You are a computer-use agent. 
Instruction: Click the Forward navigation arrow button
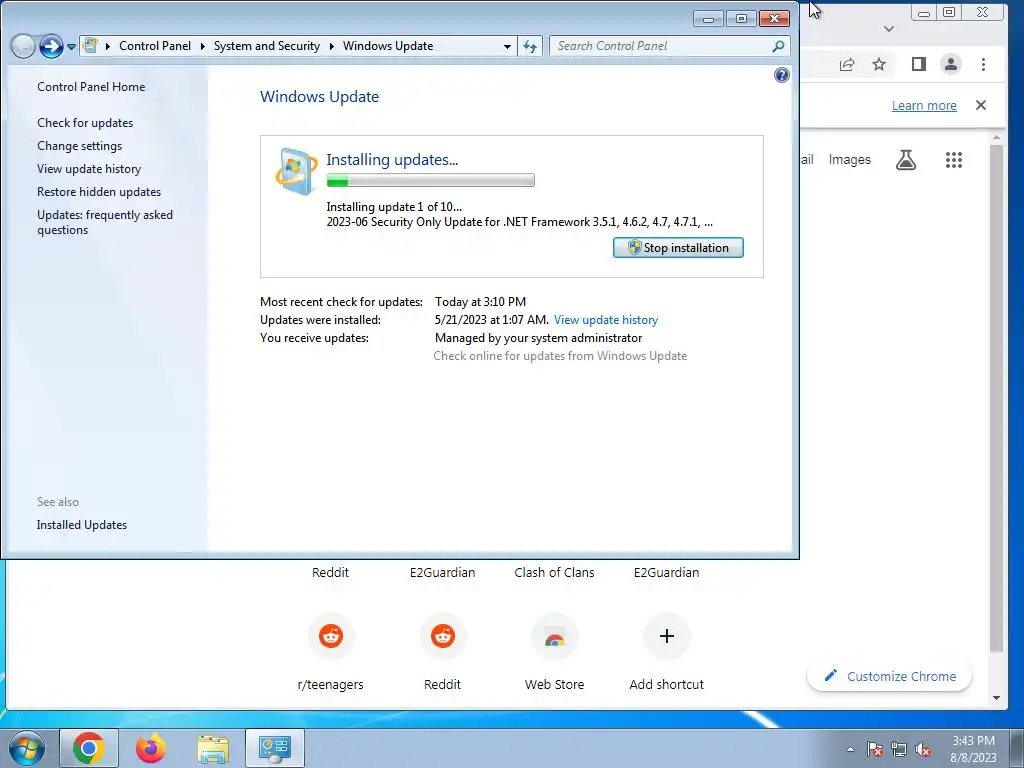(x=52, y=46)
